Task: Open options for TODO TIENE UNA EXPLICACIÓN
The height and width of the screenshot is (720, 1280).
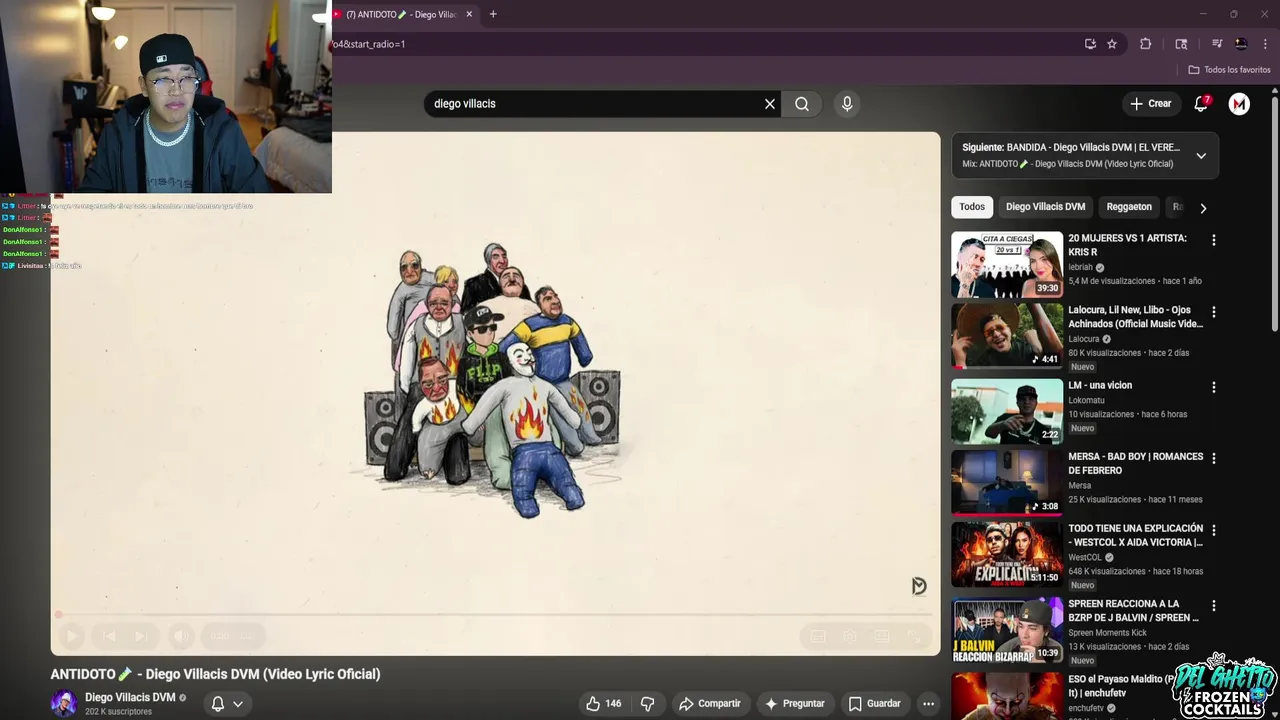Action: pos(1214,530)
